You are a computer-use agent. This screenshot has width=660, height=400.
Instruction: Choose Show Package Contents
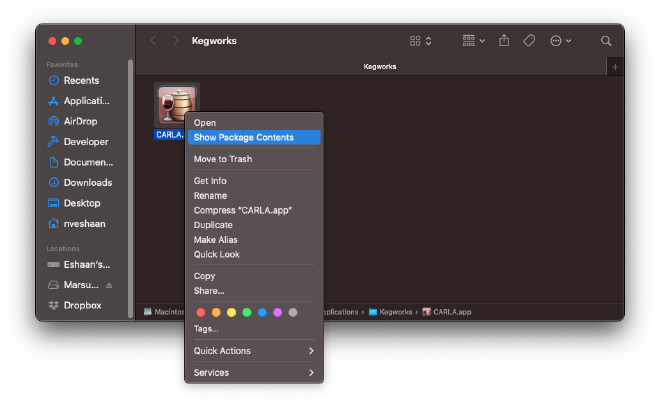[x=254, y=137]
